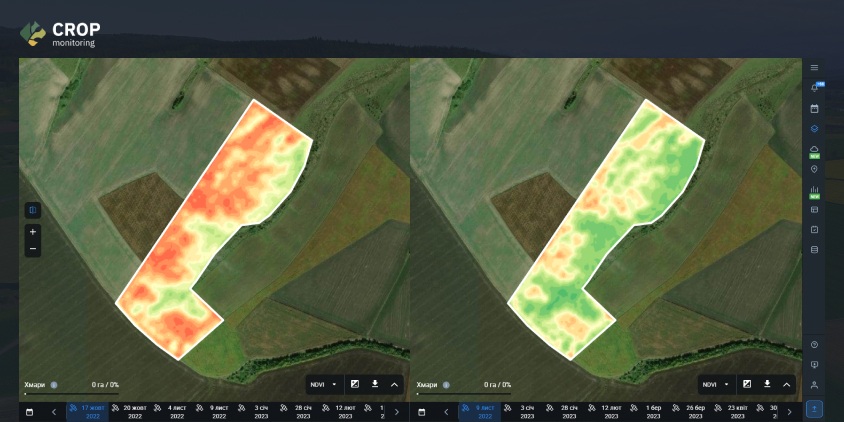
Task: Click the Crop Monitoring logo
Action: [60, 34]
